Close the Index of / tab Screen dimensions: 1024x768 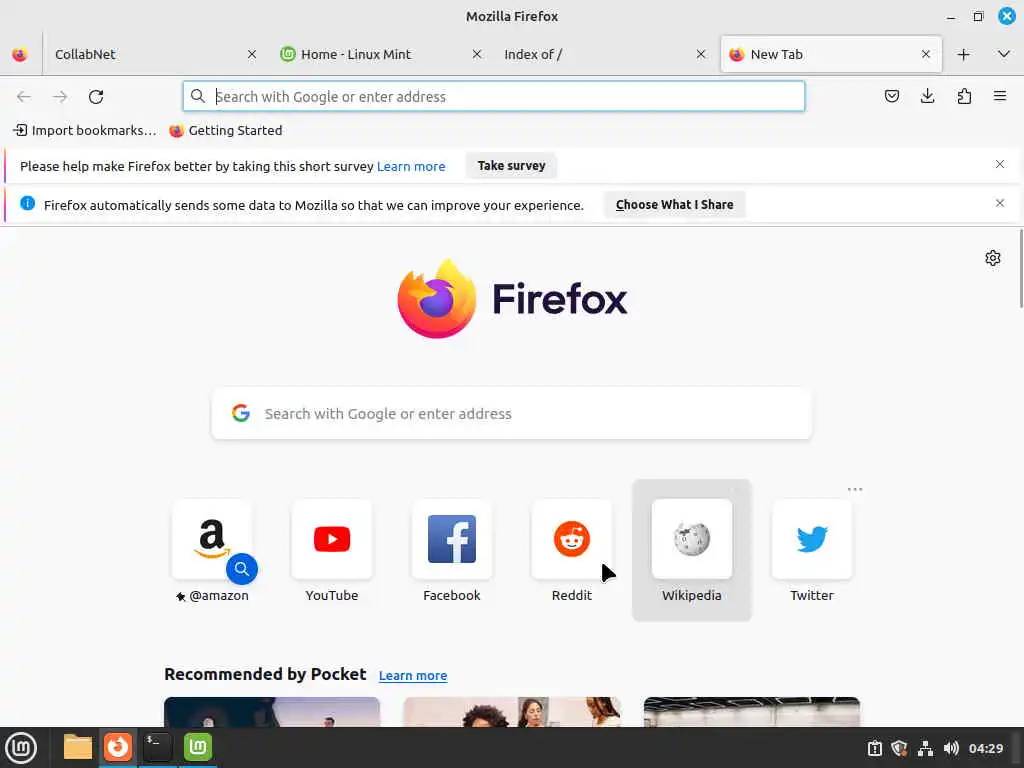tap(701, 54)
